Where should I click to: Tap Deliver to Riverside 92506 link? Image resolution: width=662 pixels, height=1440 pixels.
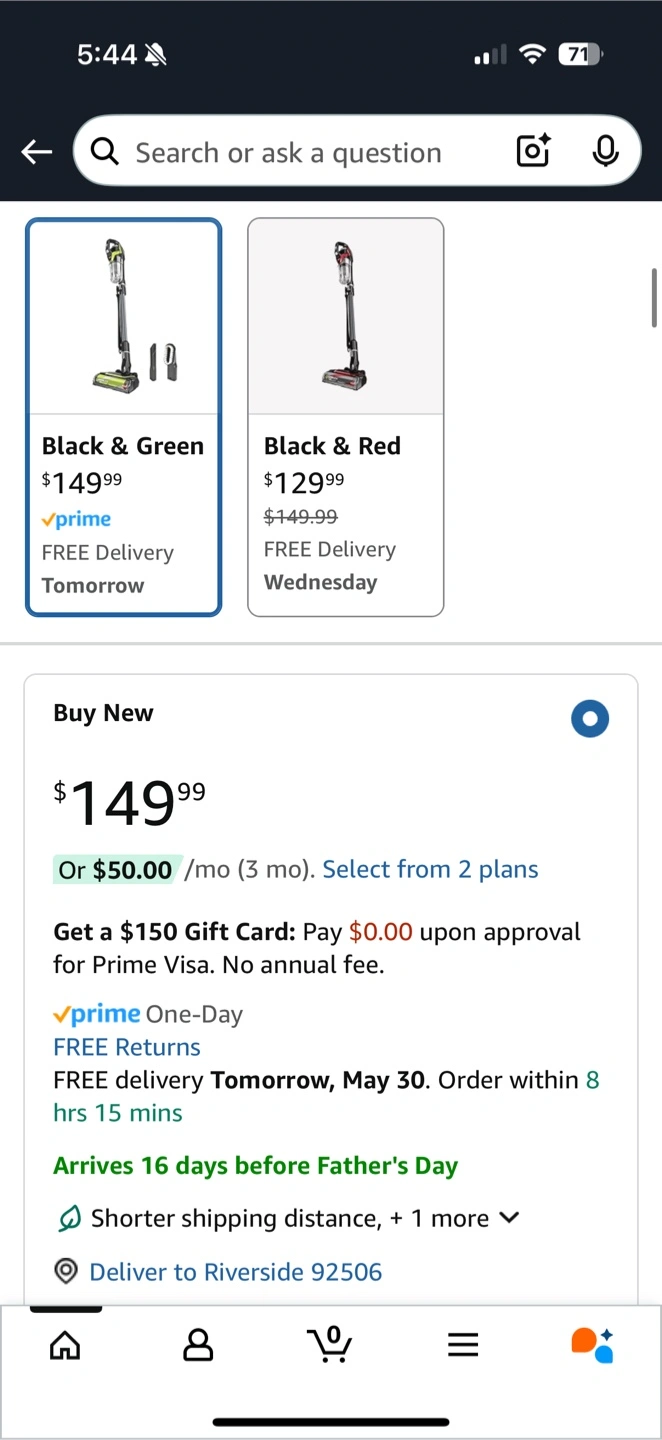(236, 1272)
